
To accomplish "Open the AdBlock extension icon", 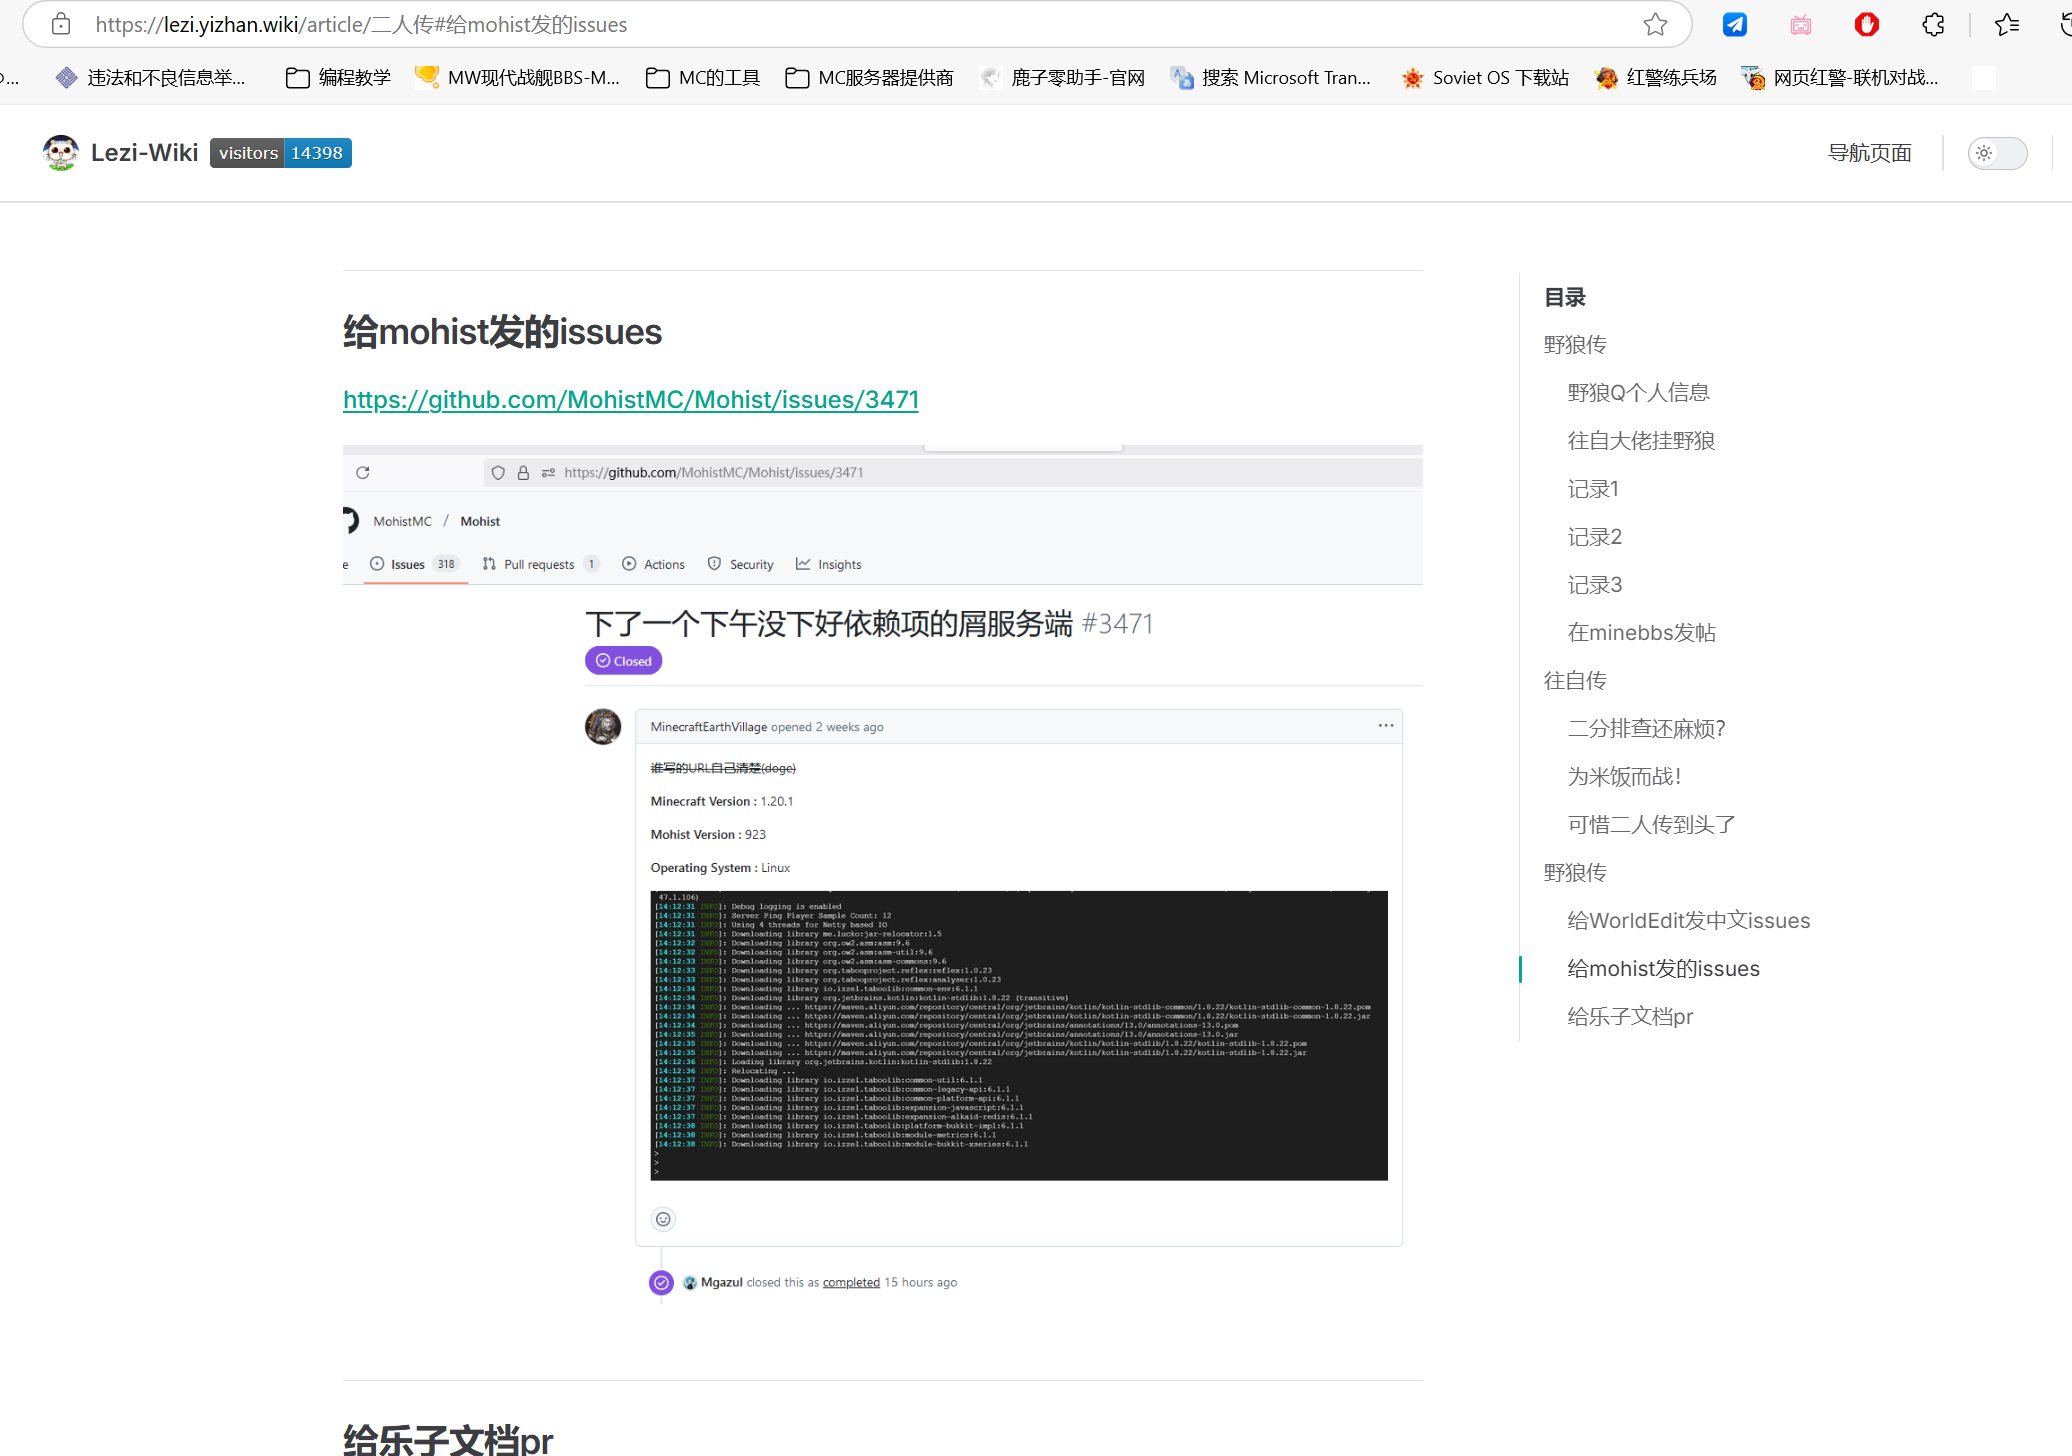I will [1866, 24].
